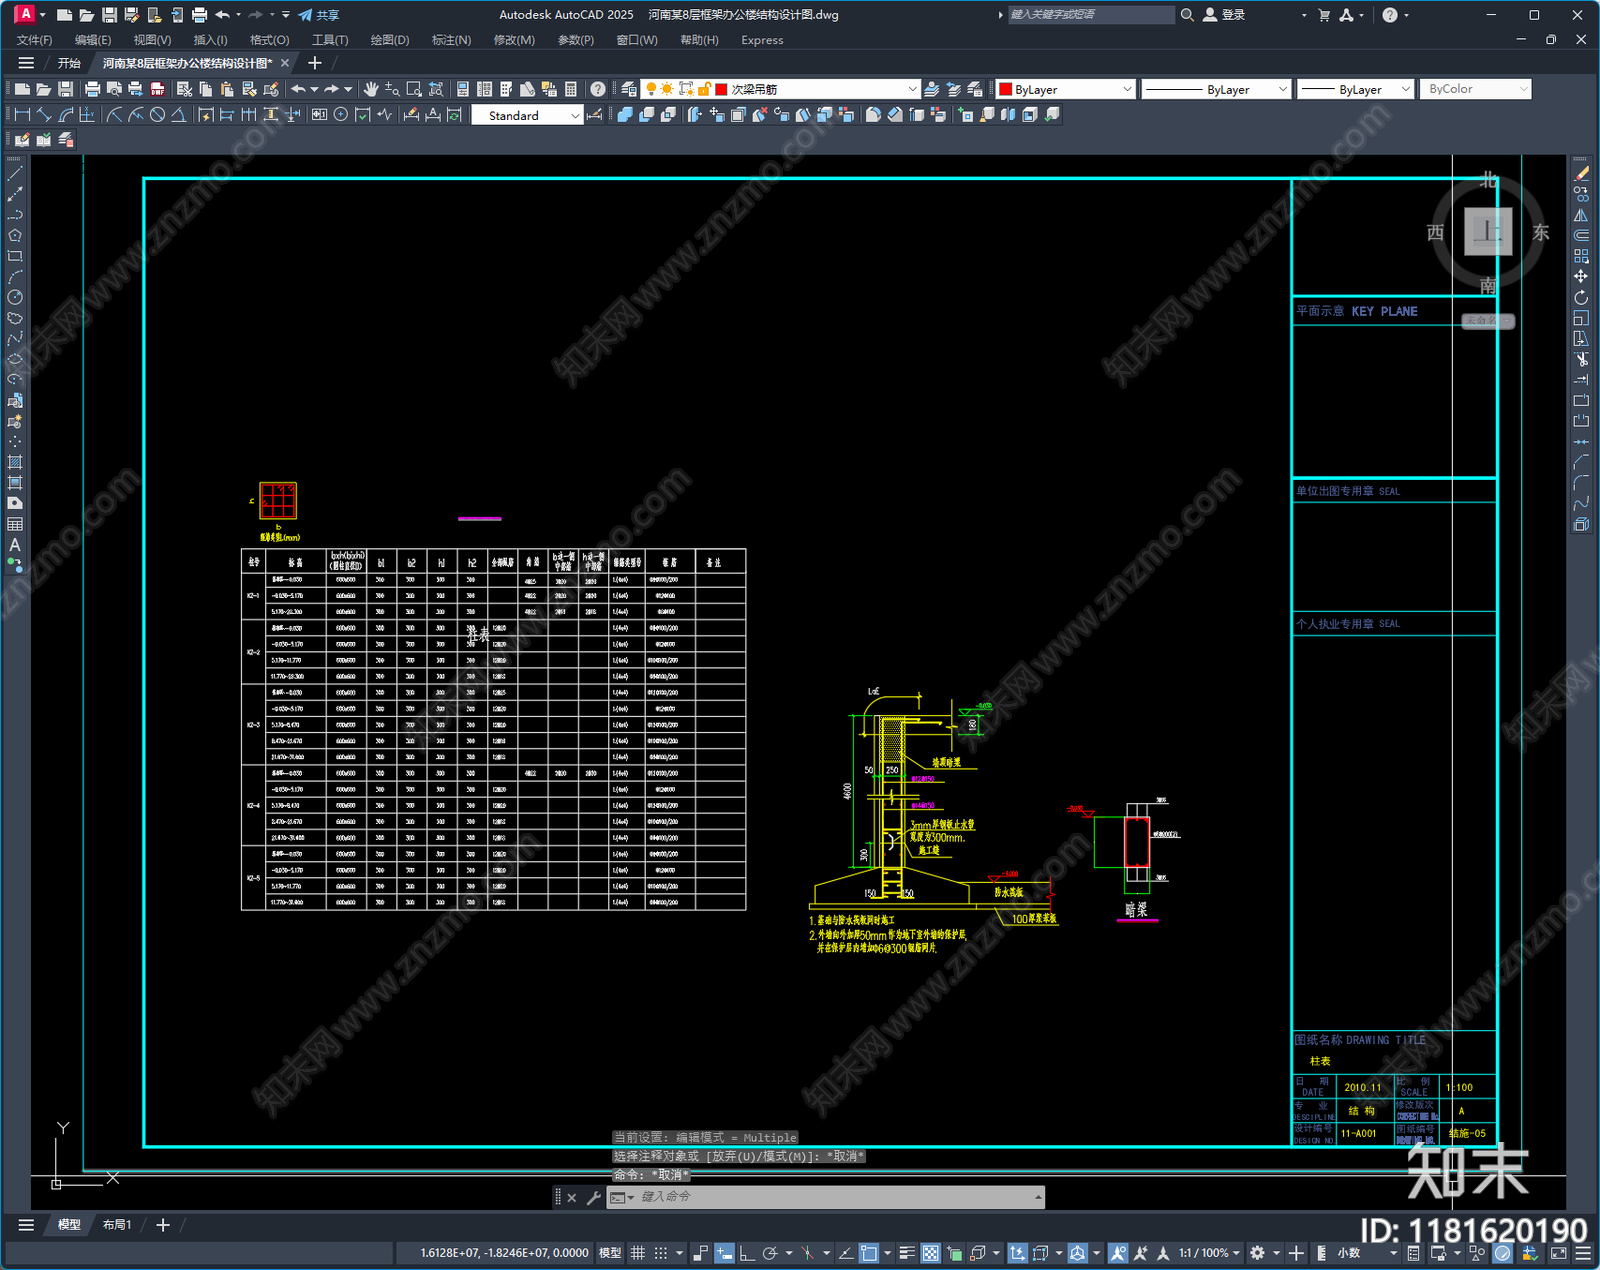
Task: Toggle Dynamic Input in the status bar
Action: [x=724, y=1253]
